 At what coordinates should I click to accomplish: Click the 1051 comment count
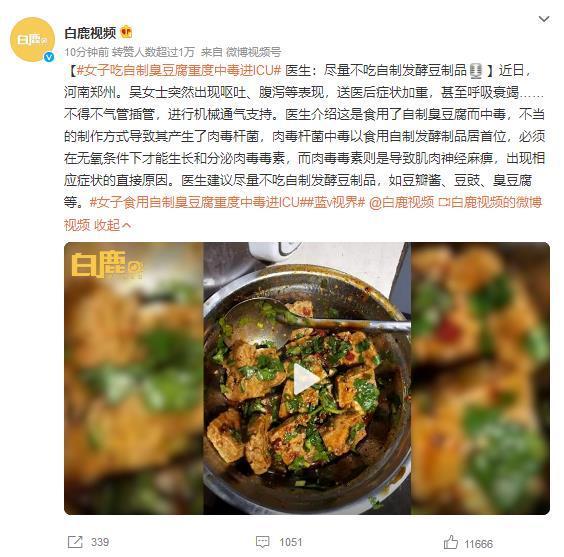pyautogui.click(x=291, y=542)
